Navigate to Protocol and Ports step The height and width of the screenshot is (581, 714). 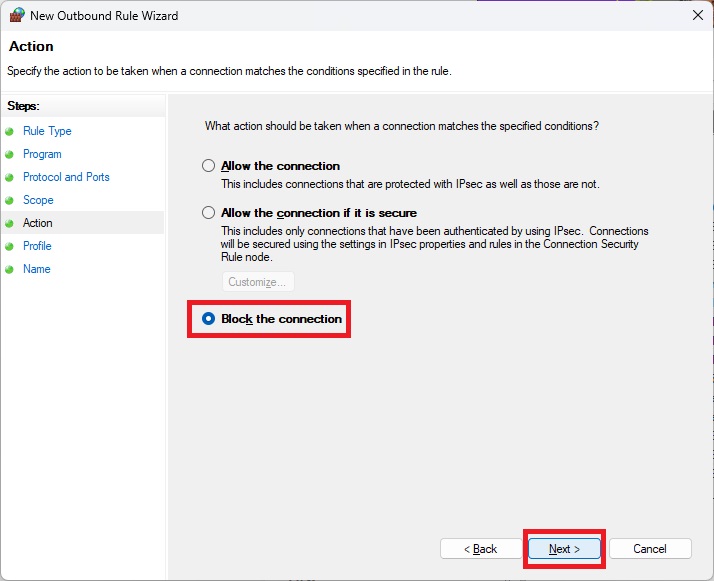point(66,177)
